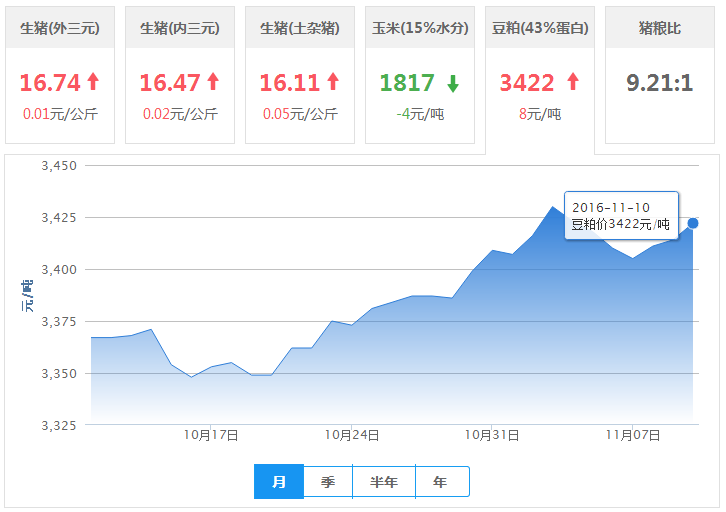Click the -4元/吨 change text

pyautogui.click(x=420, y=114)
